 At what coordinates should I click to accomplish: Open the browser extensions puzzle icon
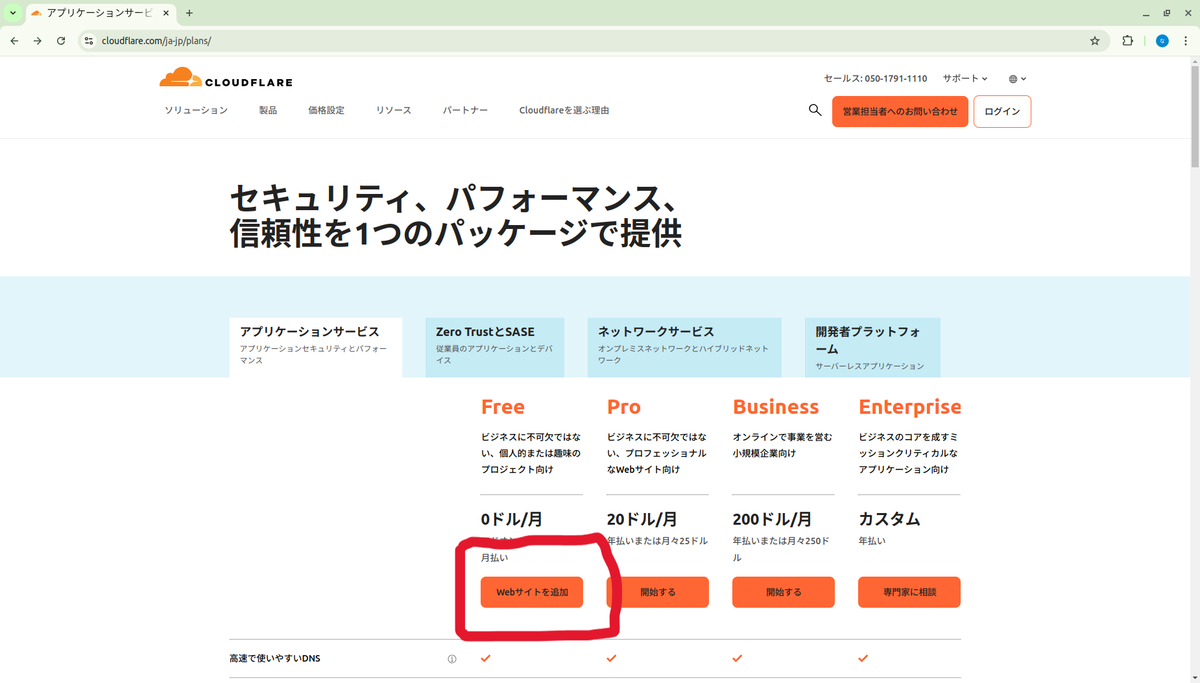coord(1128,41)
